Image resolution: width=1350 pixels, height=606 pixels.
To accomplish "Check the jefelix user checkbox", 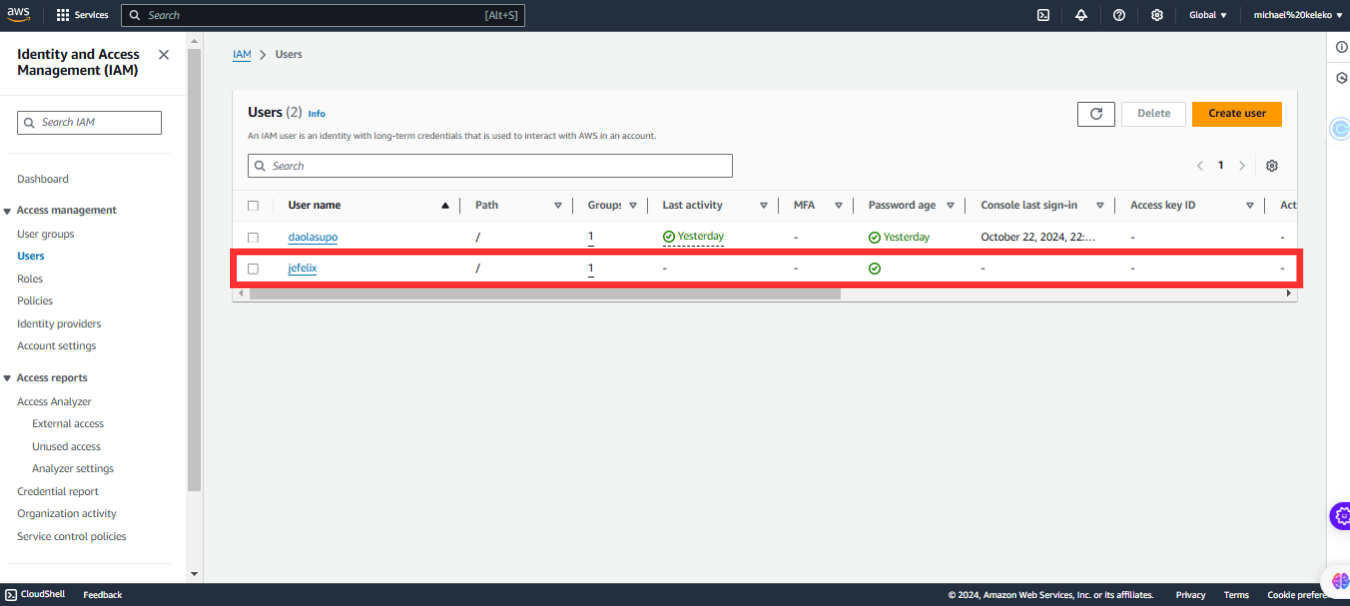I will pos(253,269).
